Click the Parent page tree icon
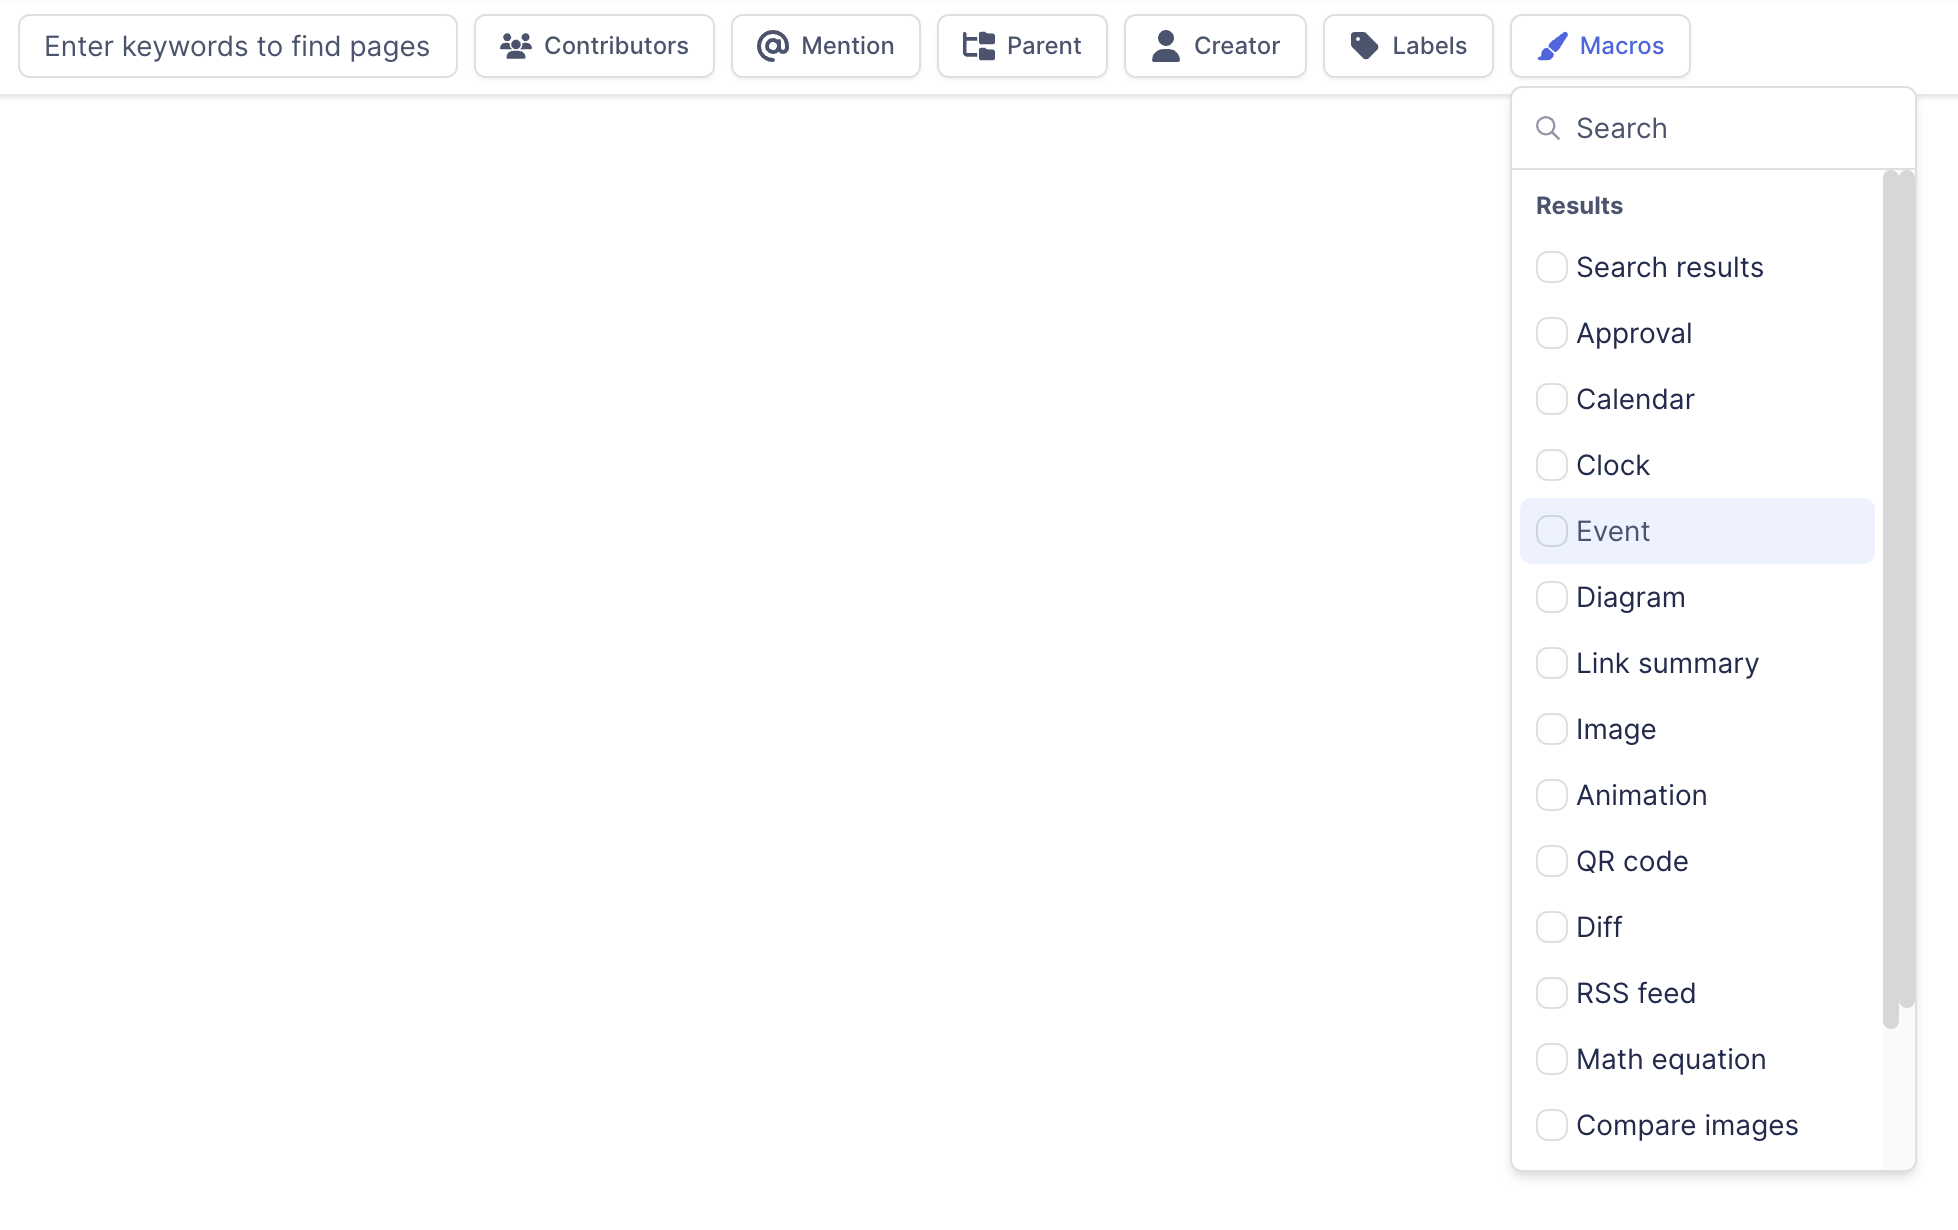This screenshot has width=1958, height=1230. [978, 45]
